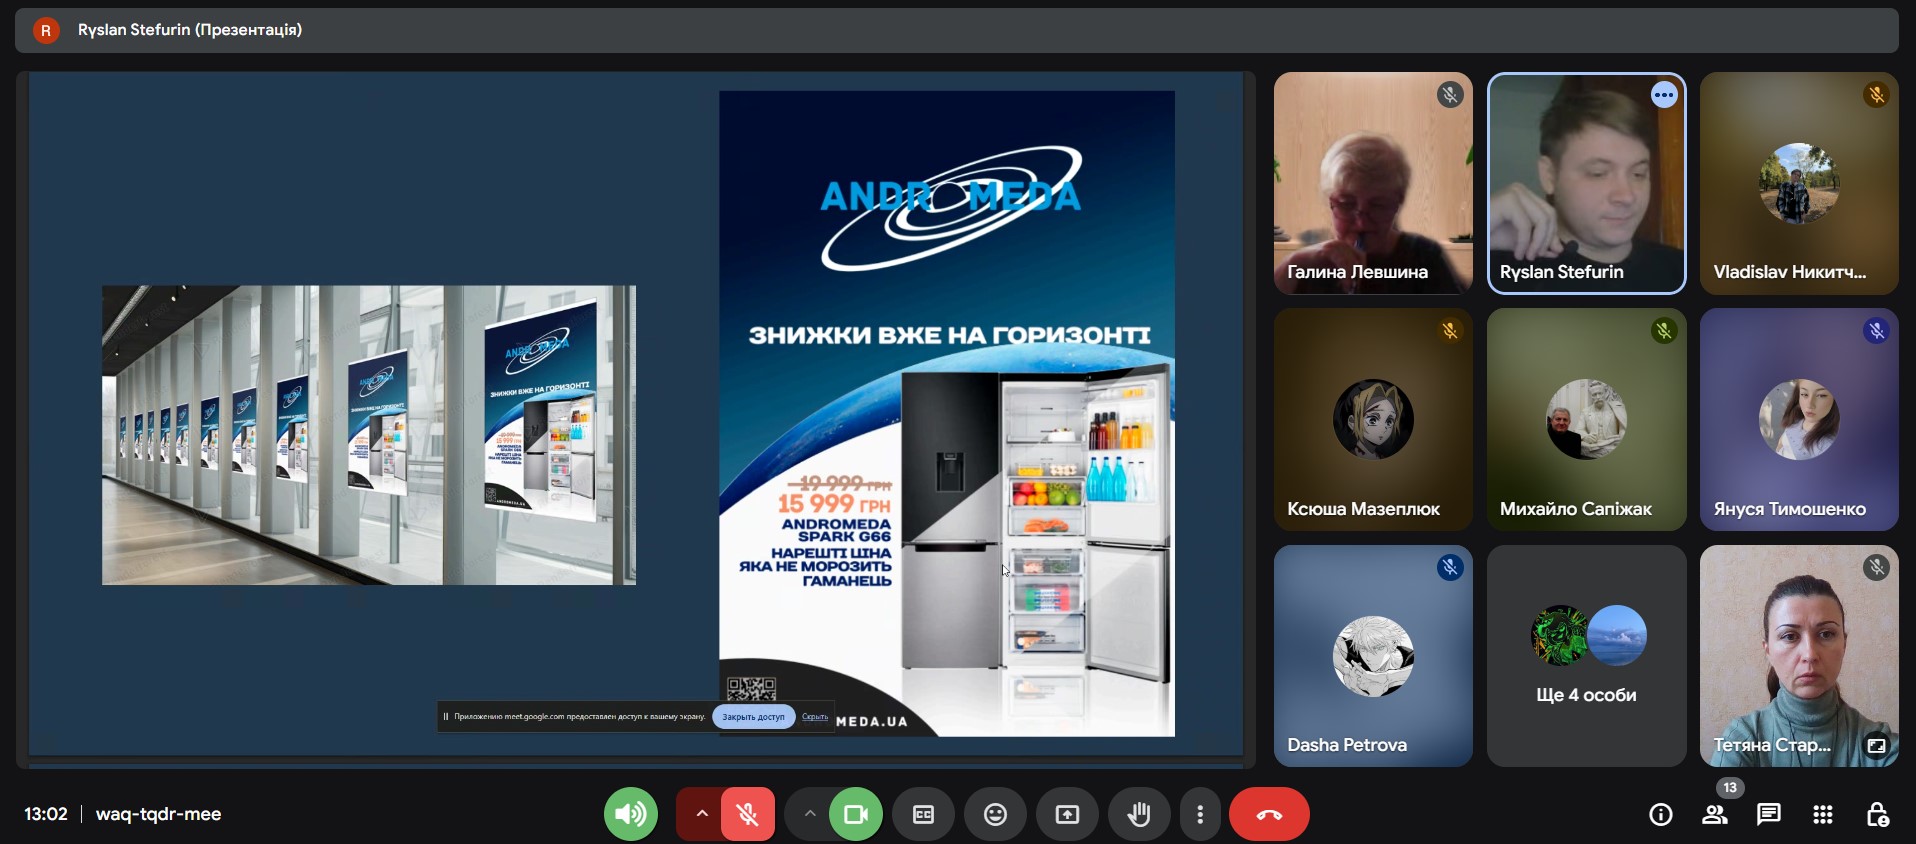Click the present screen icon

[1067, 814]
